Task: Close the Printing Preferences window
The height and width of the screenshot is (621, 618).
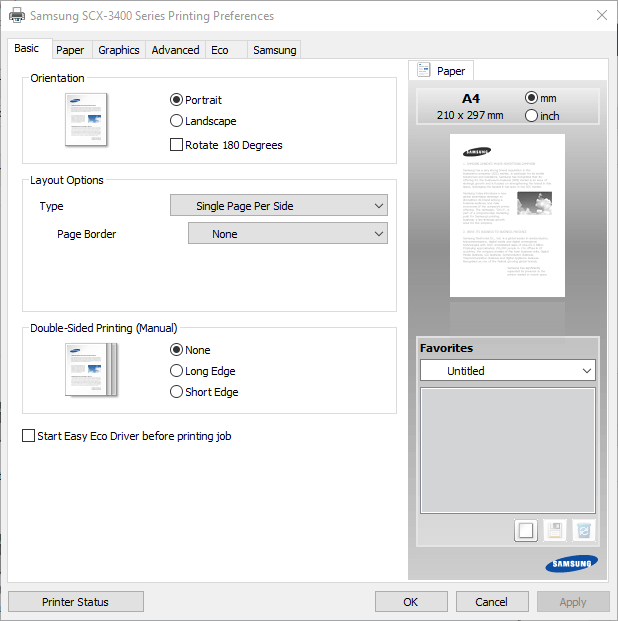Action: pos(602,15)
